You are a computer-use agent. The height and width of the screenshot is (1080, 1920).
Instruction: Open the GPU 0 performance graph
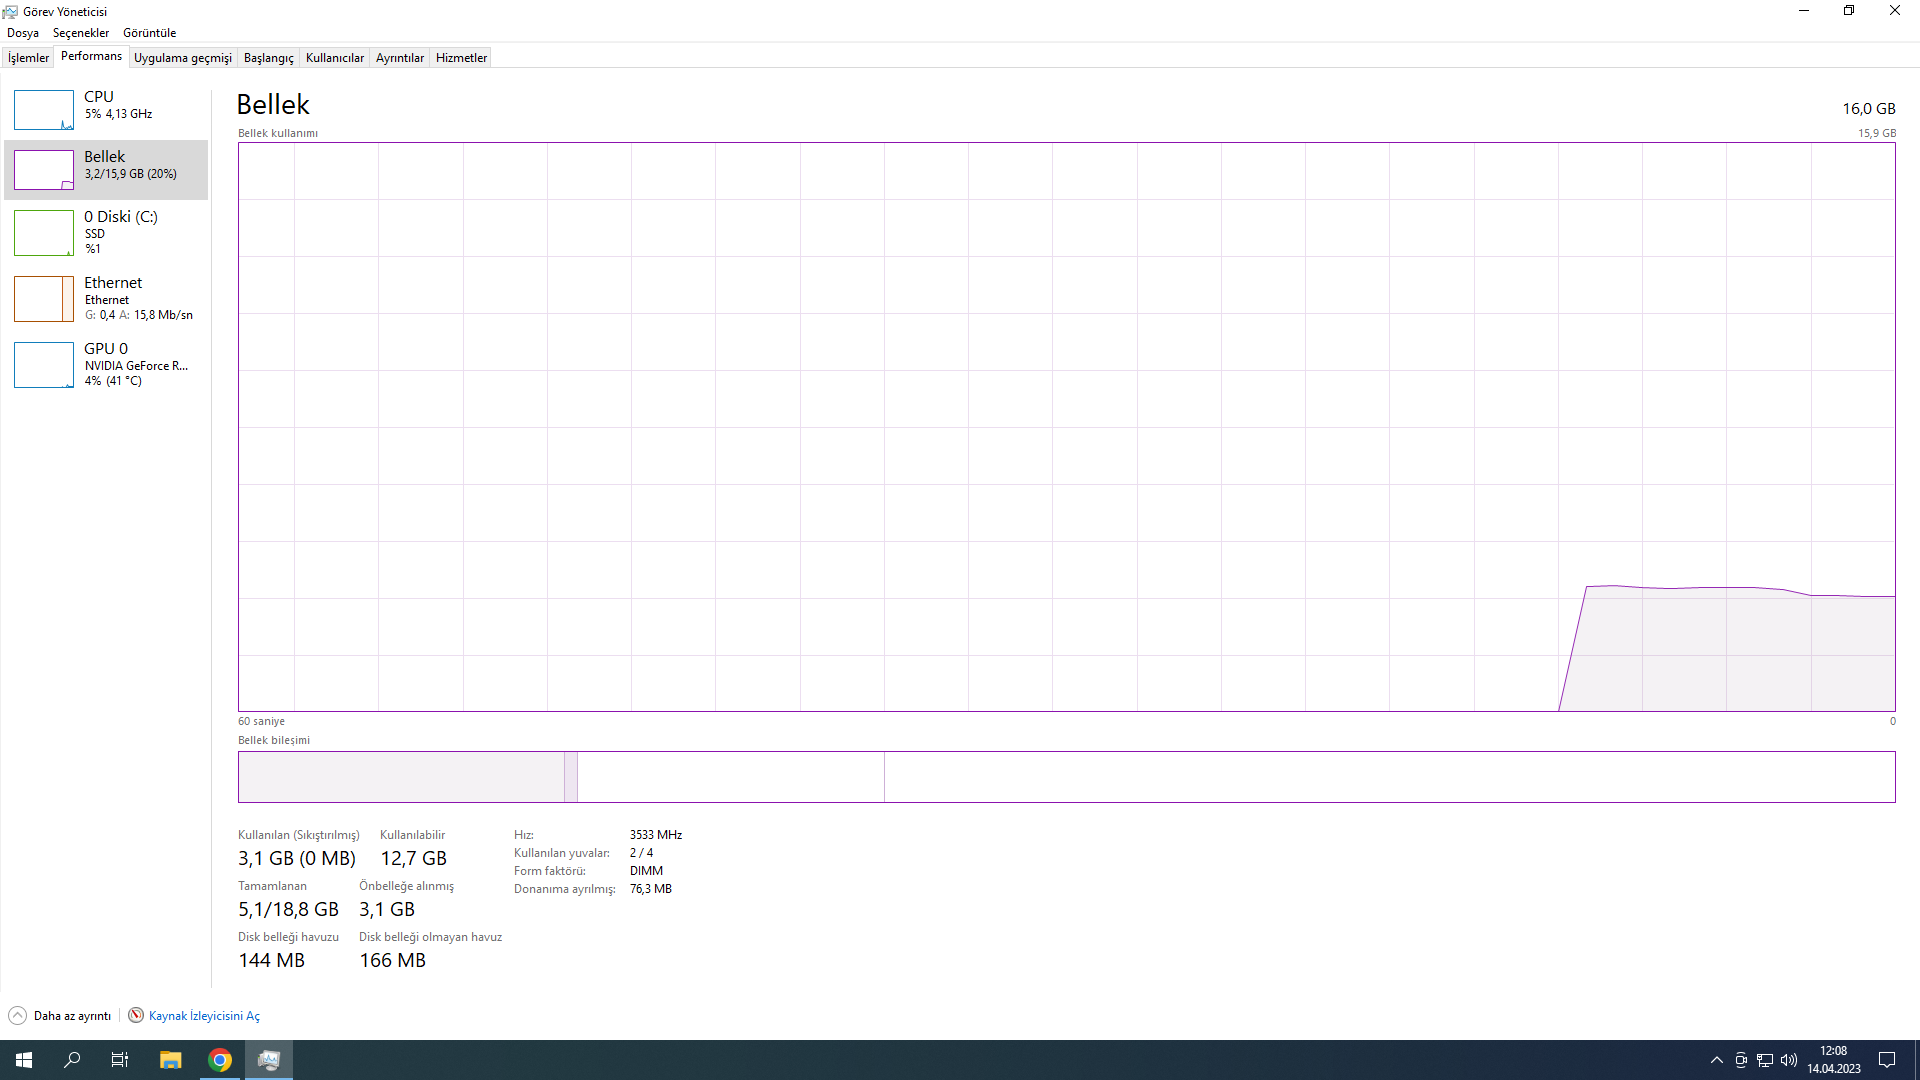[44, 365]
